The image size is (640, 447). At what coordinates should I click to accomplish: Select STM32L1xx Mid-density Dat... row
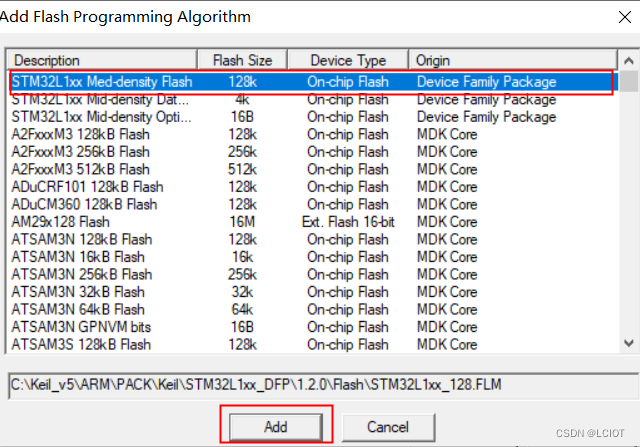coord(312,100)
